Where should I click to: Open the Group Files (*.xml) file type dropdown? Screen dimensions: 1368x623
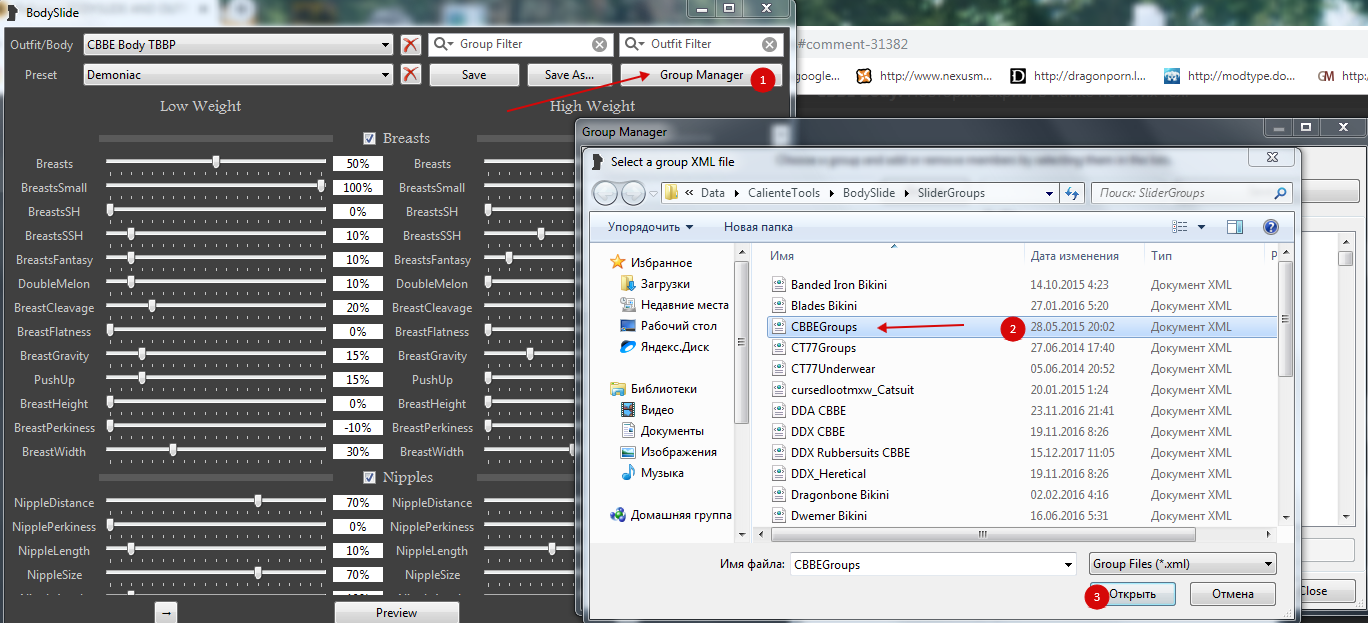pos(1182,564)
